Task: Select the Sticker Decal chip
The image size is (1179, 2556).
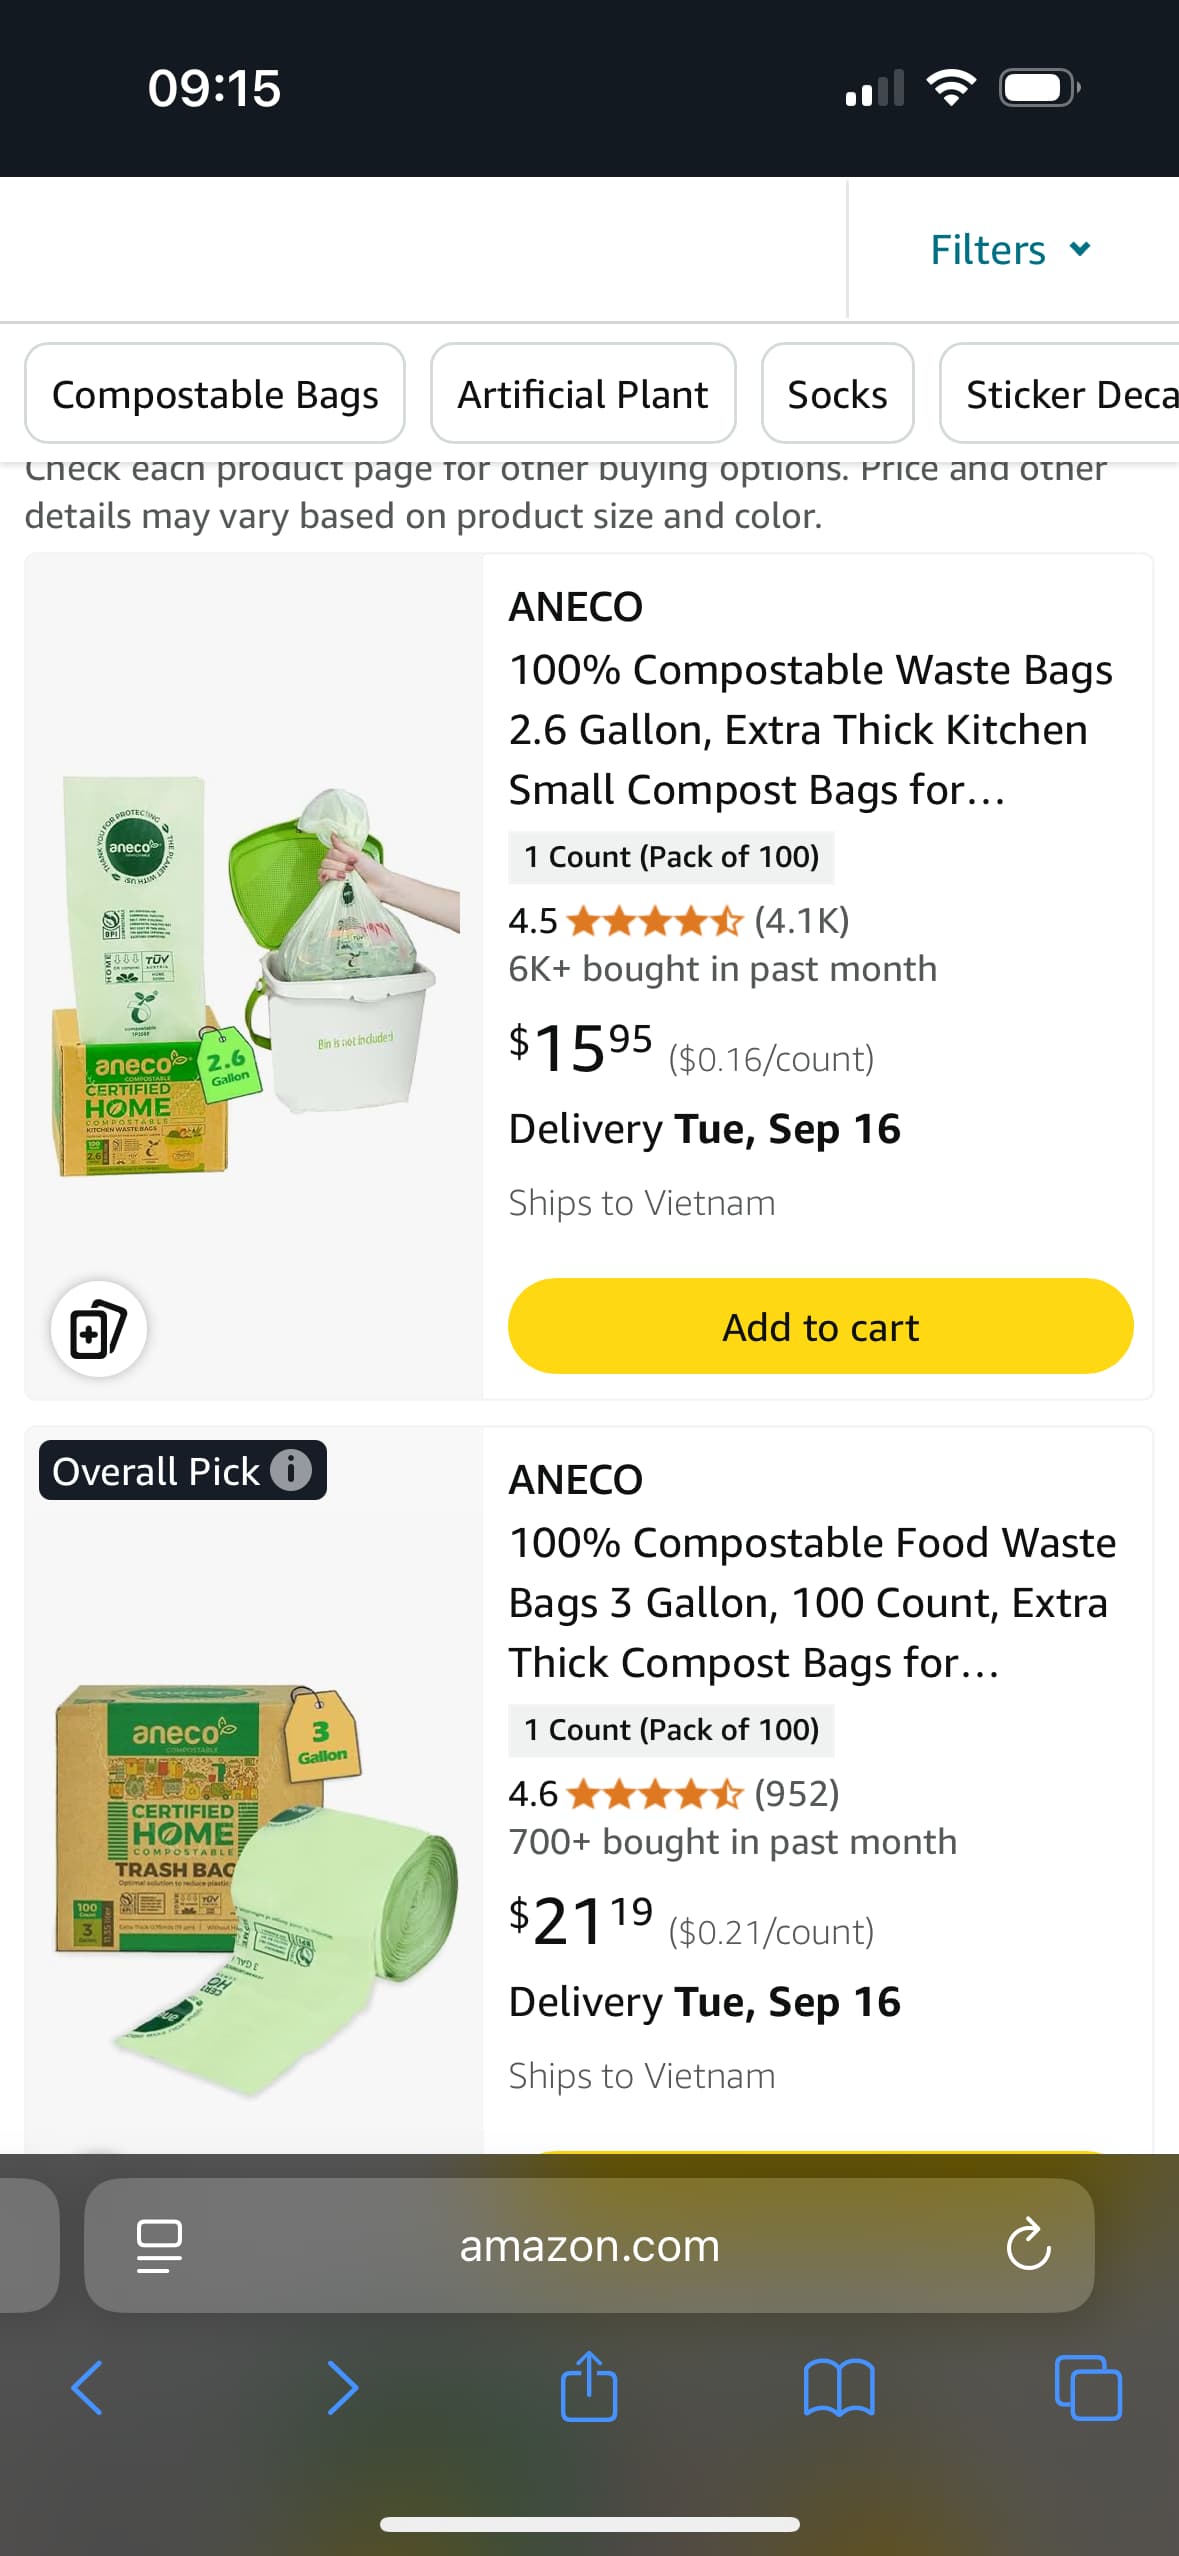Action: click(x=1065, y=394)
